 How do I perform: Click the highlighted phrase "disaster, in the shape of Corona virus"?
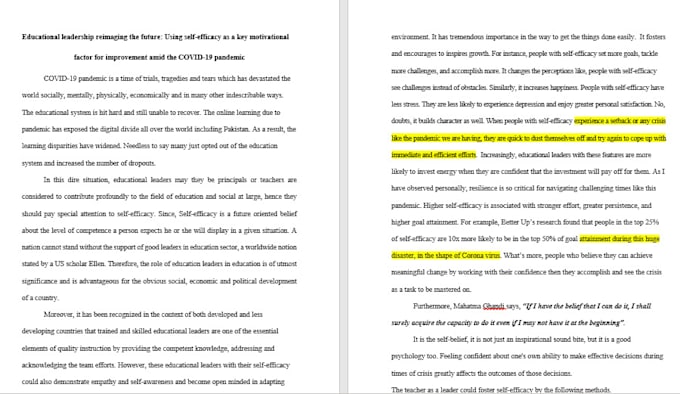(x=445, y=255)
